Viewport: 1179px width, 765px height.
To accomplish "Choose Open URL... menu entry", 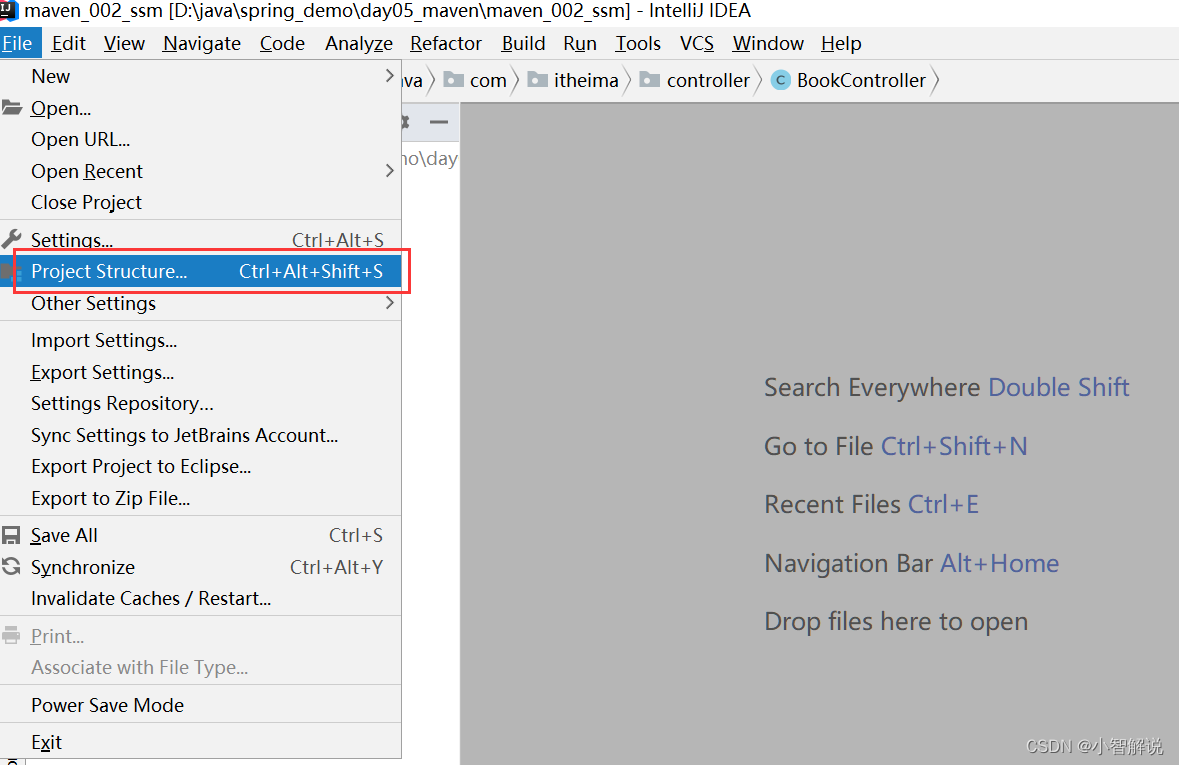I will (201, 139).
